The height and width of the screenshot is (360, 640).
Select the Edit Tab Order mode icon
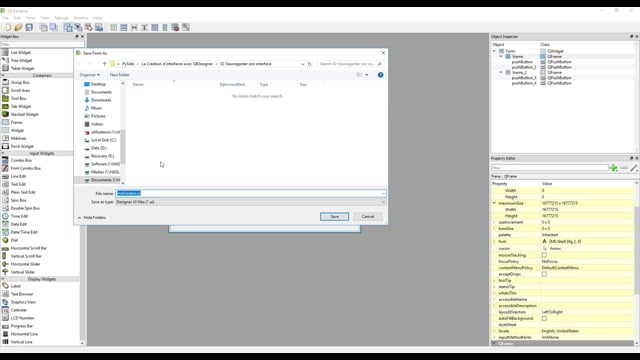[99, 27]
